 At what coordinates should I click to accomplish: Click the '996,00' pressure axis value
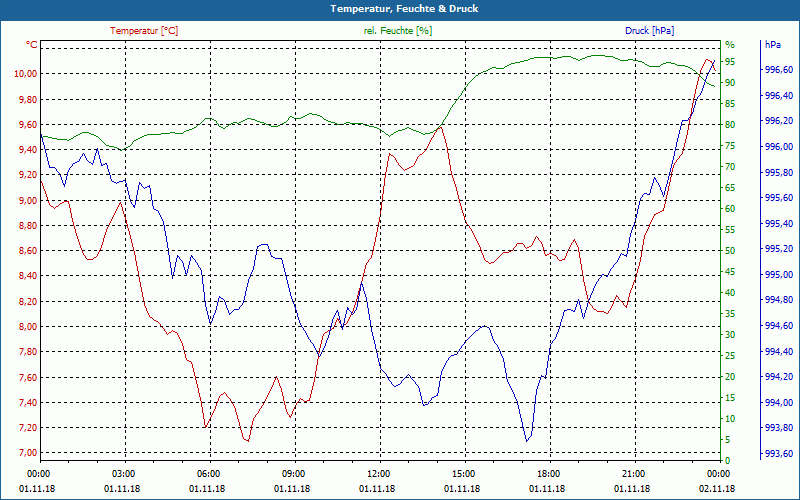coord(780,147)
